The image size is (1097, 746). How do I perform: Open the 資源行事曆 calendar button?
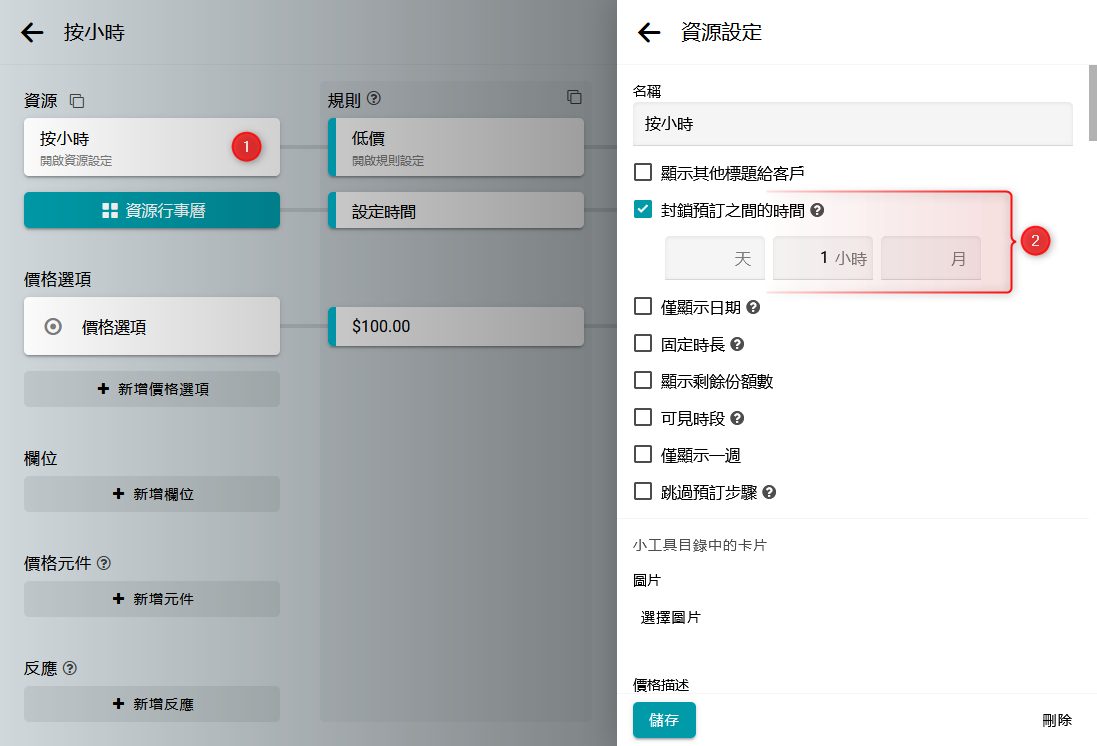click(152, 210)
